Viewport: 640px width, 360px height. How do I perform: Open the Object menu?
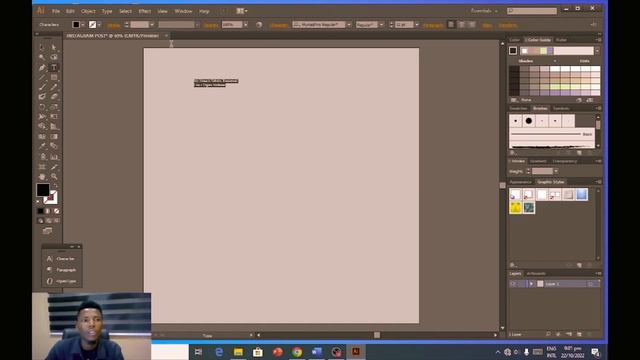point(88,11)
